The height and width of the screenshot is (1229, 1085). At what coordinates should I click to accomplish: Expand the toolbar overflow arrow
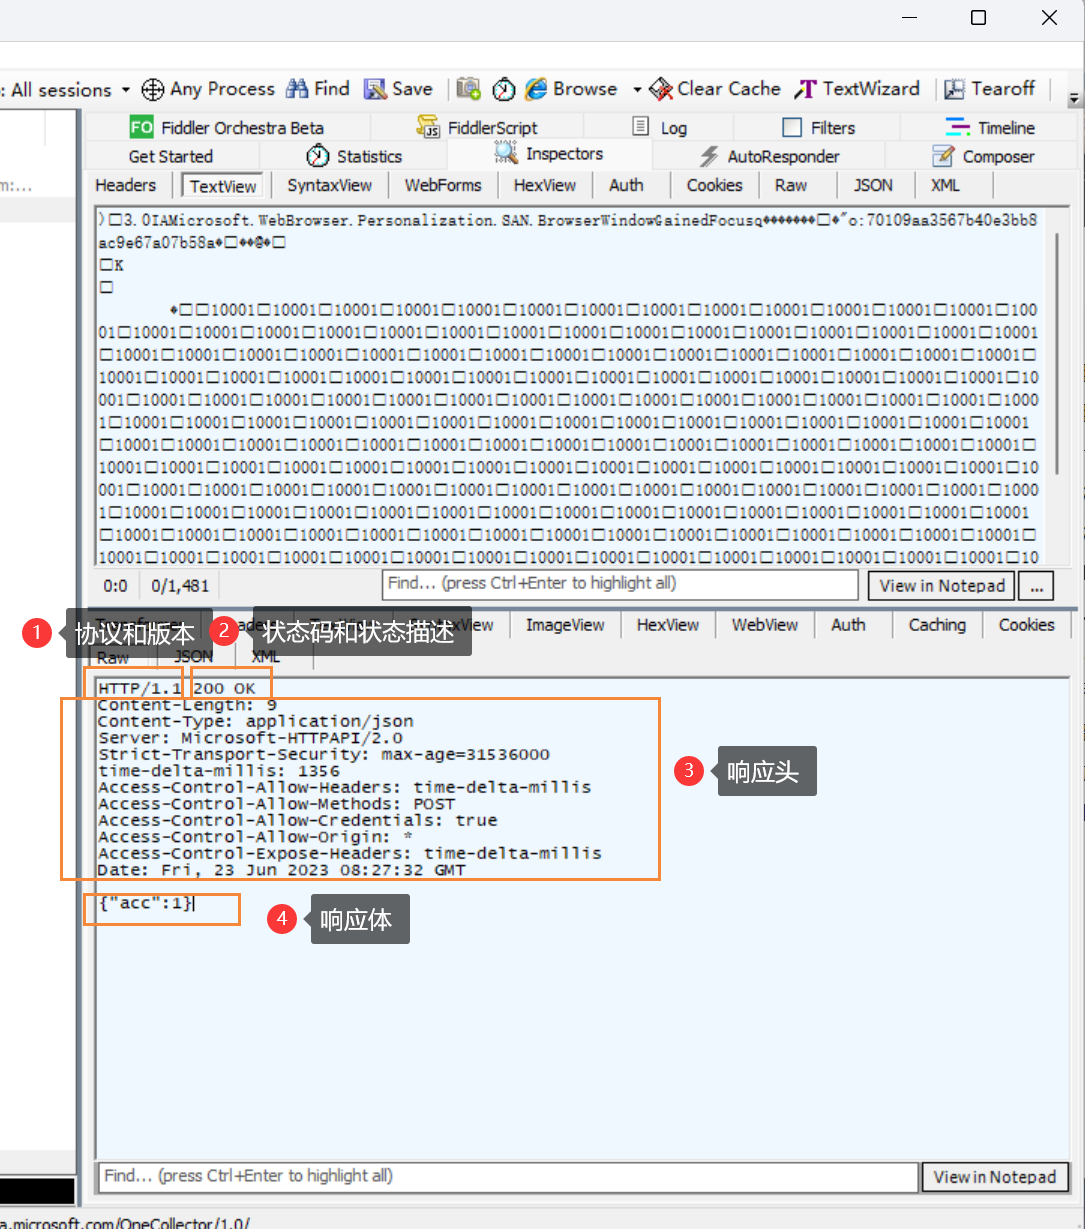tap(1074, 98)
